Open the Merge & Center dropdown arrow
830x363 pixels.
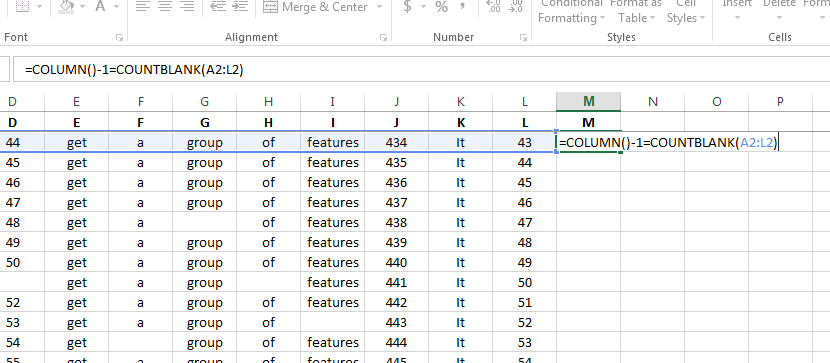379,7
